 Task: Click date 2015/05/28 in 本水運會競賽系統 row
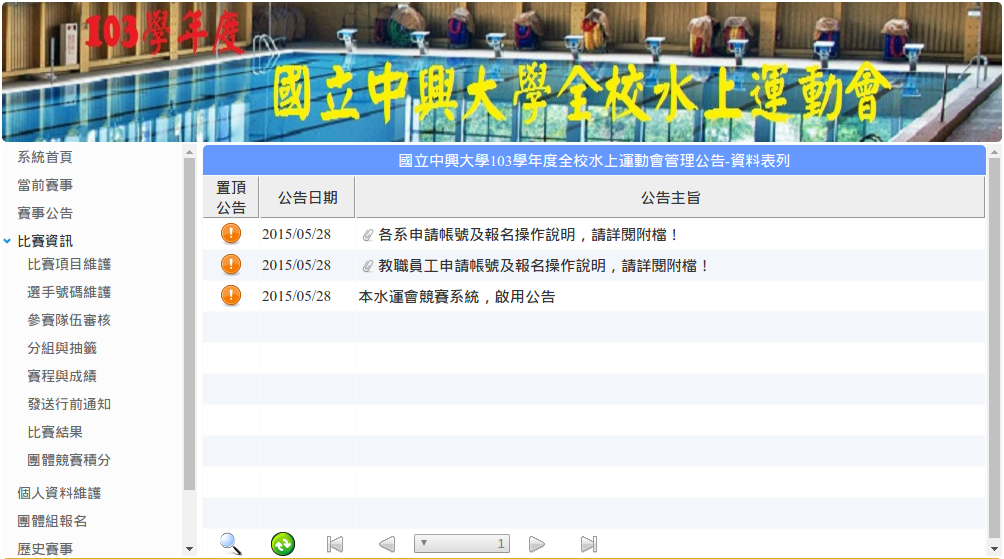[296, 296]
